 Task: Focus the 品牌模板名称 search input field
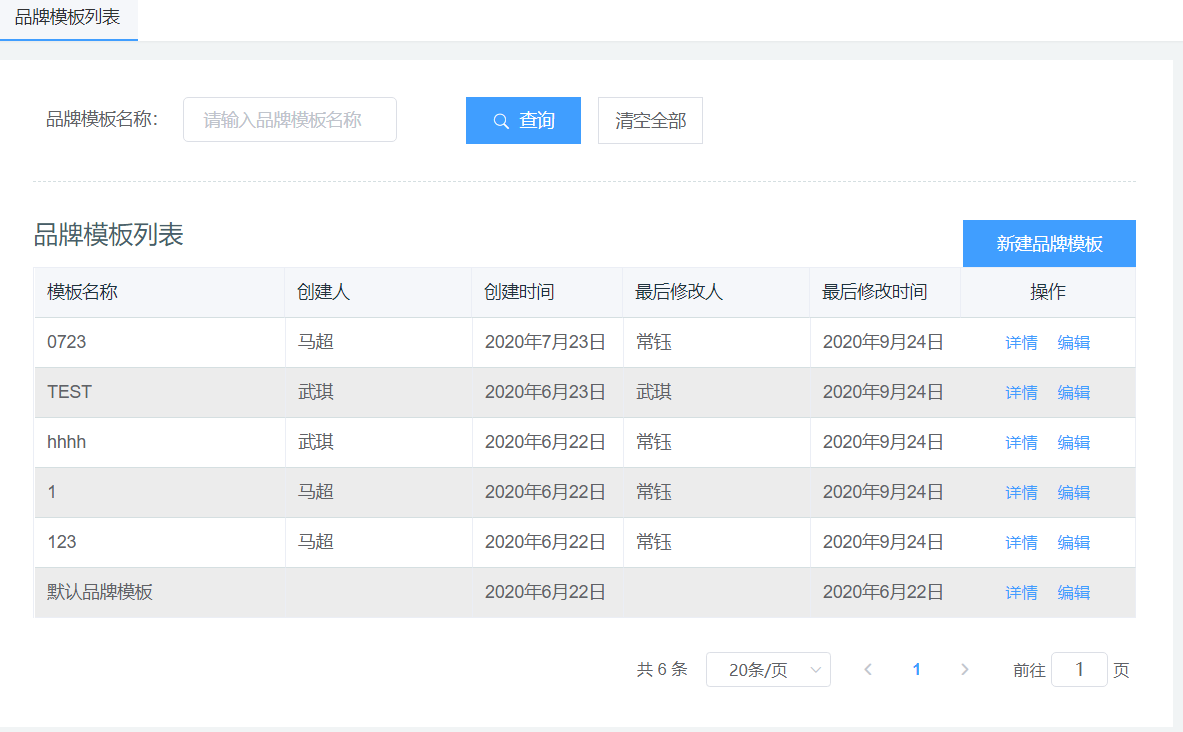coord(290,120)
